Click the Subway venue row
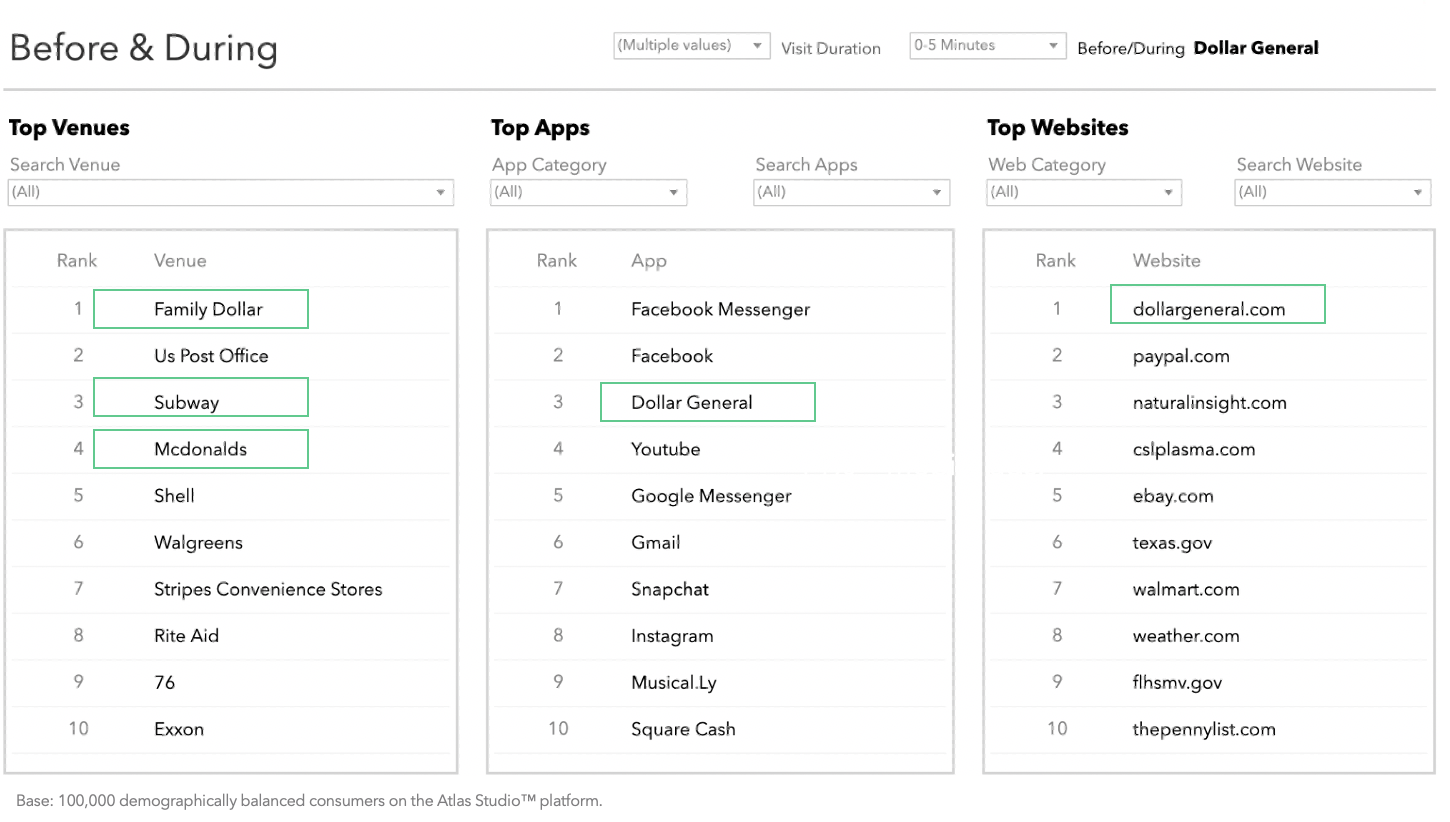This screenshot has width=1450, height=822. click(186, 403)
